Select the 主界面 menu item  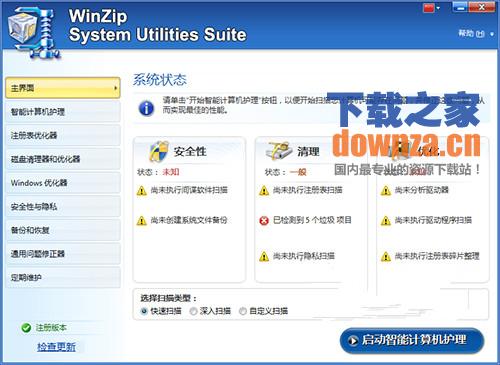pos(63,88)
